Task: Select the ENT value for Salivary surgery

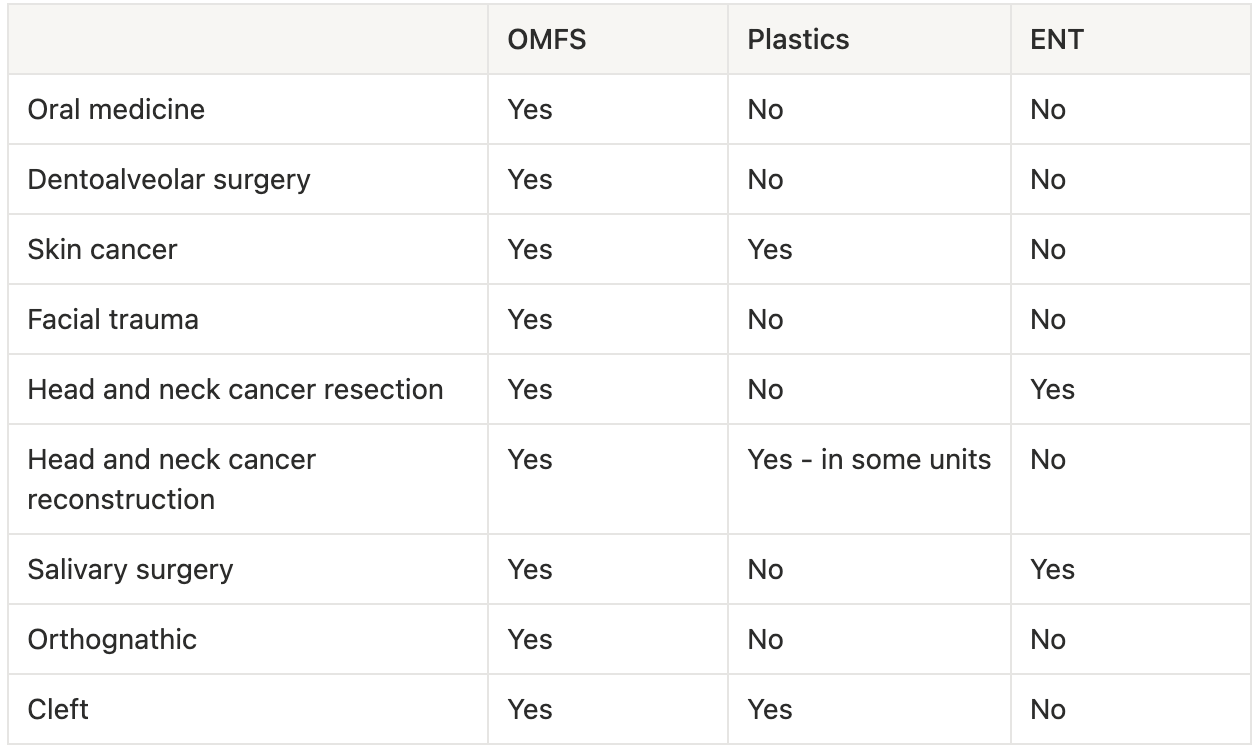Action: click(x=1052, y=570)
